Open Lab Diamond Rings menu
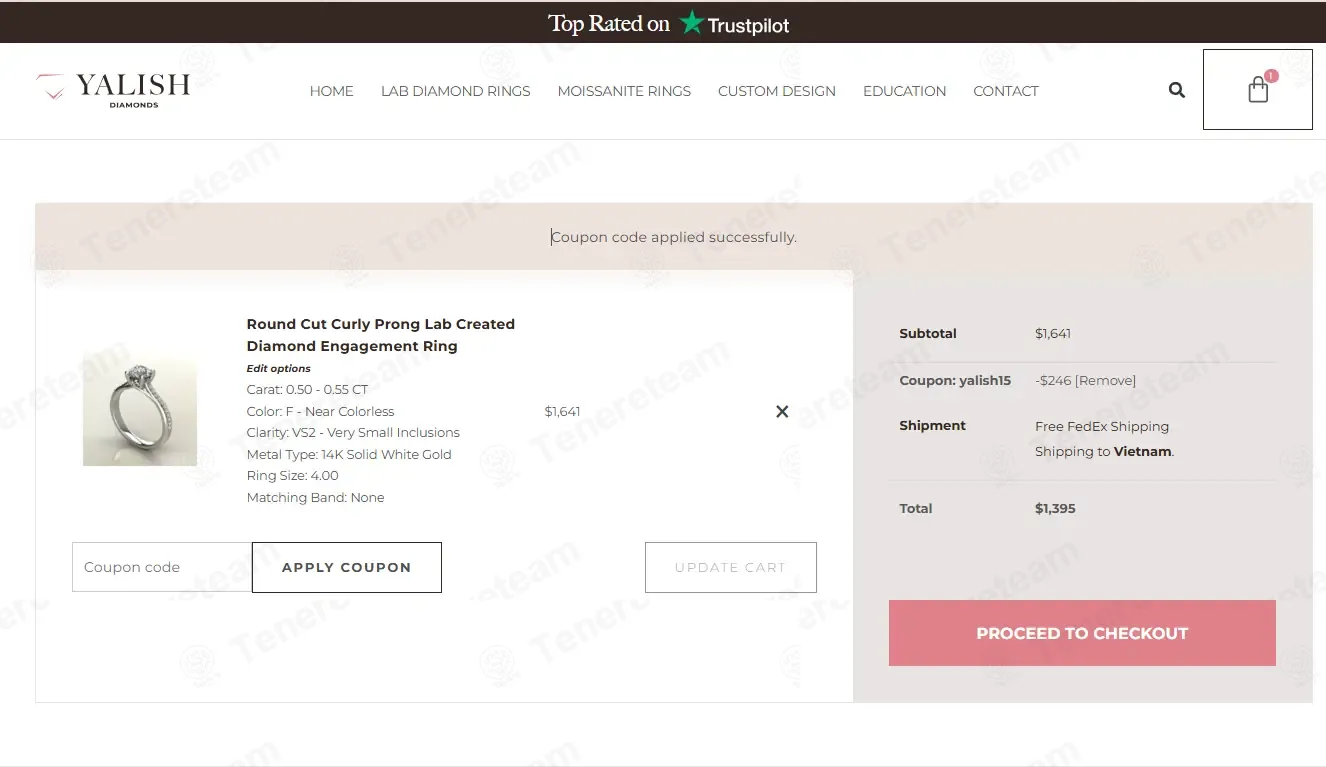Image resolution: width=1326 pixels, height=767 pixels. point(455,91)
